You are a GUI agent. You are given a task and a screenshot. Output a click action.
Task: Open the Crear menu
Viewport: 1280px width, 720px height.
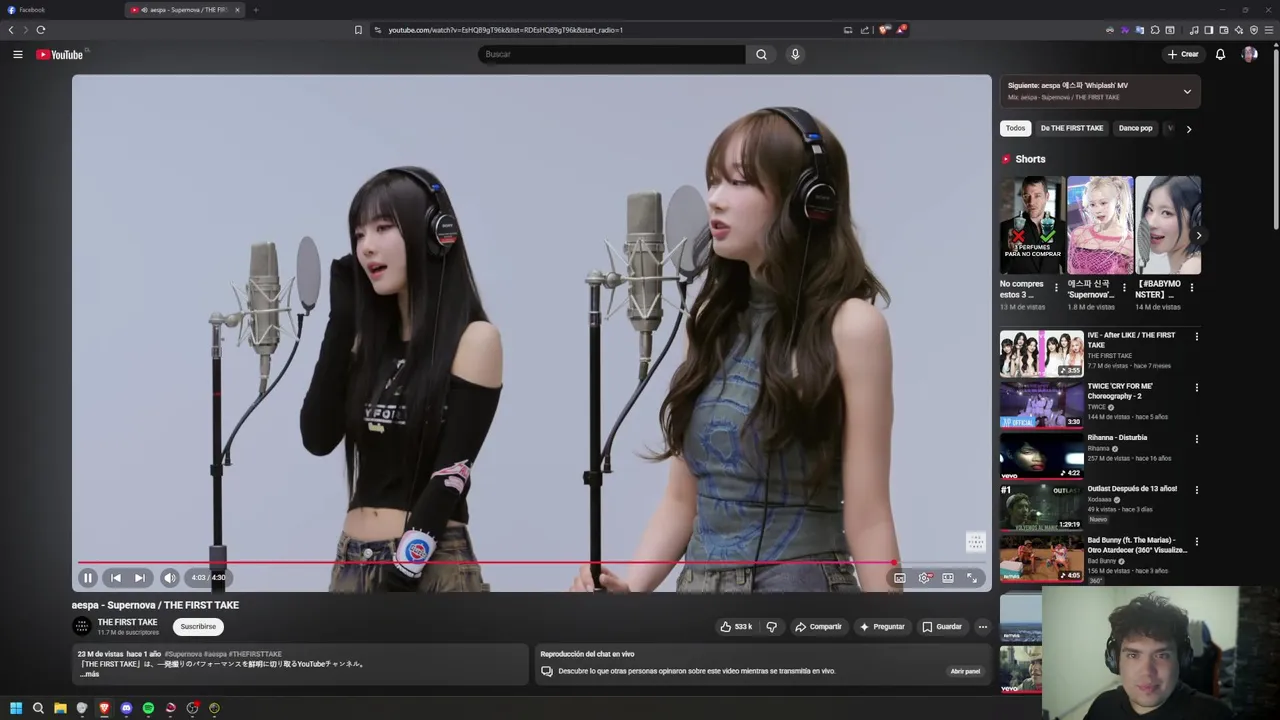click(x=1183, y=54)
